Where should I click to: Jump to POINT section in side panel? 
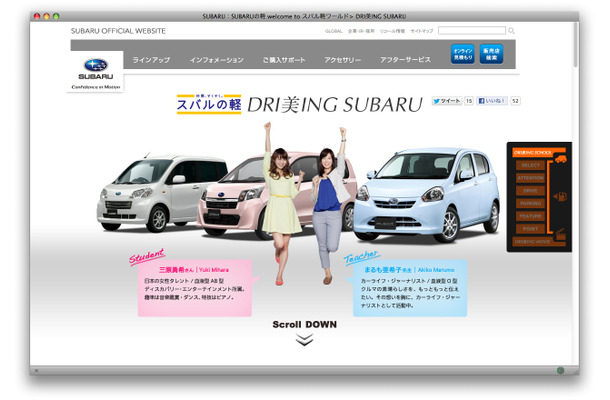click(530, 229)
